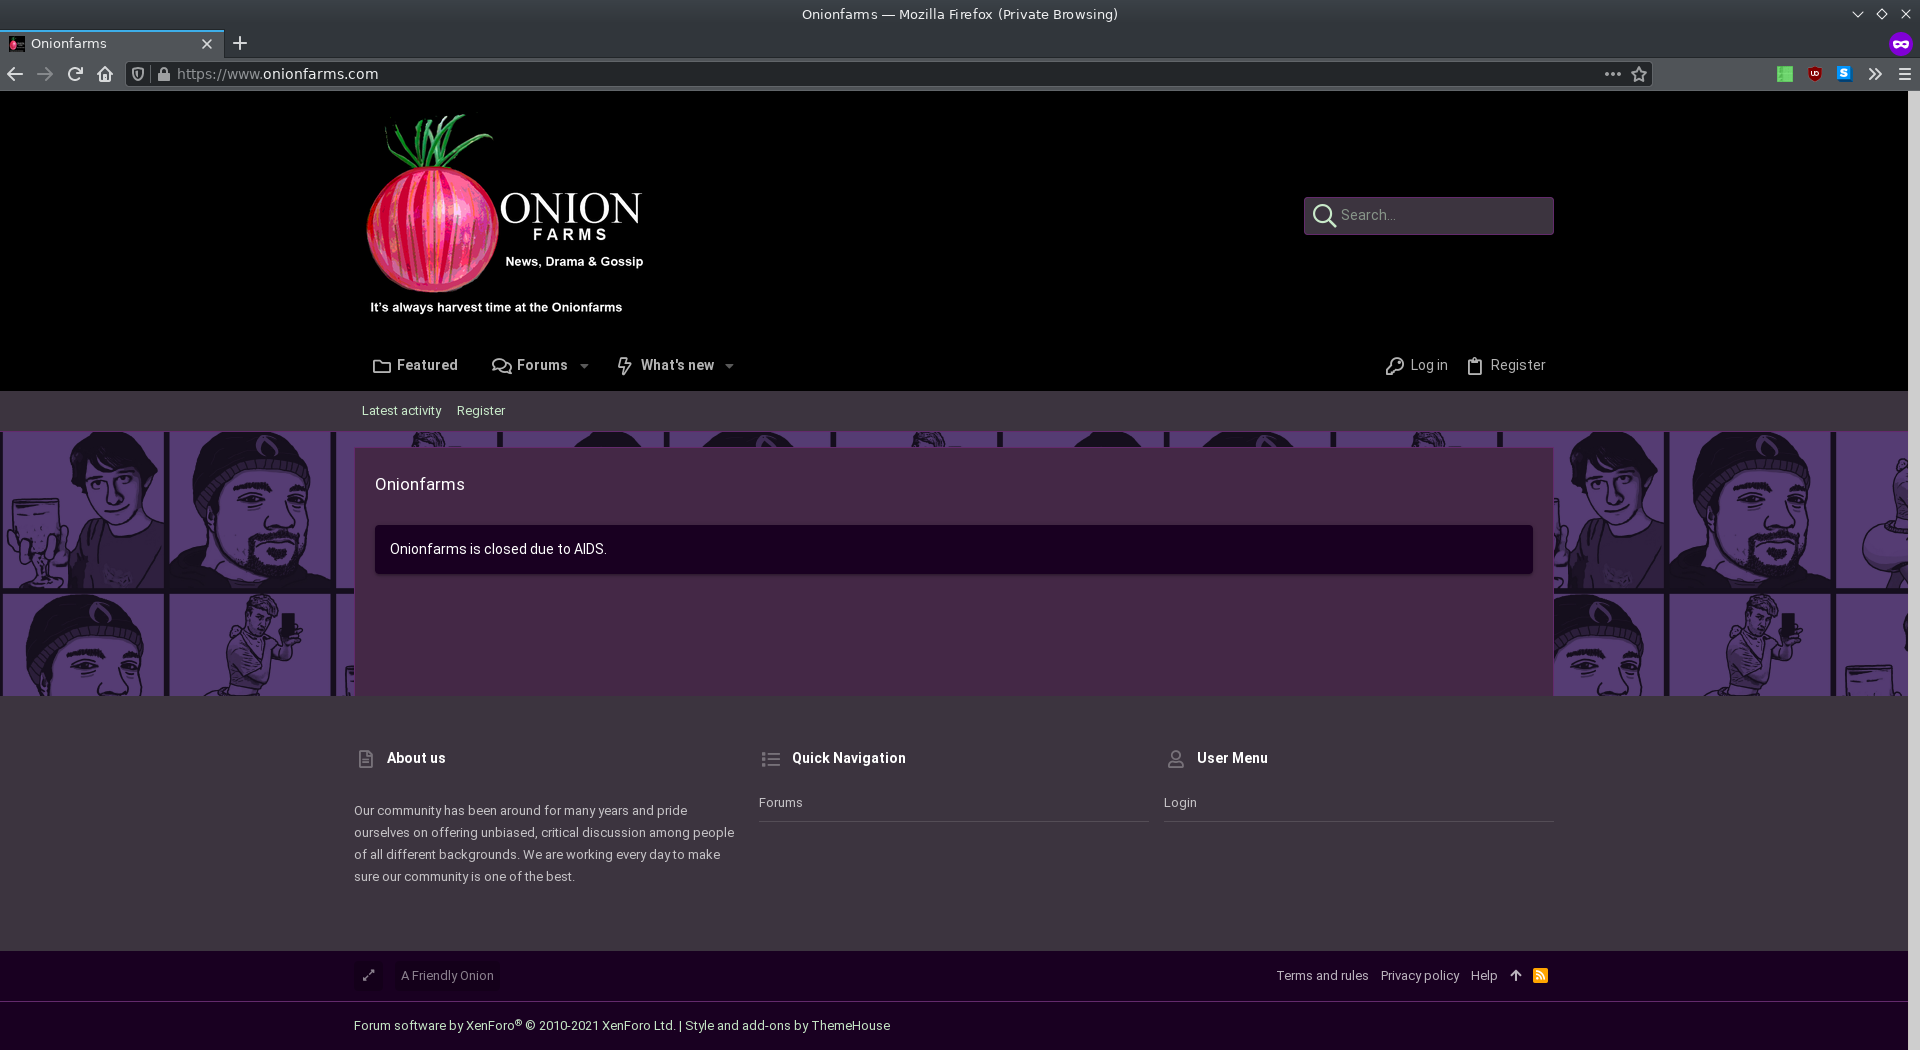Open the tracking protection shield icon
Image resolution: width=1920 pixels, height=1050 pixels.
[x=138, y=74]
